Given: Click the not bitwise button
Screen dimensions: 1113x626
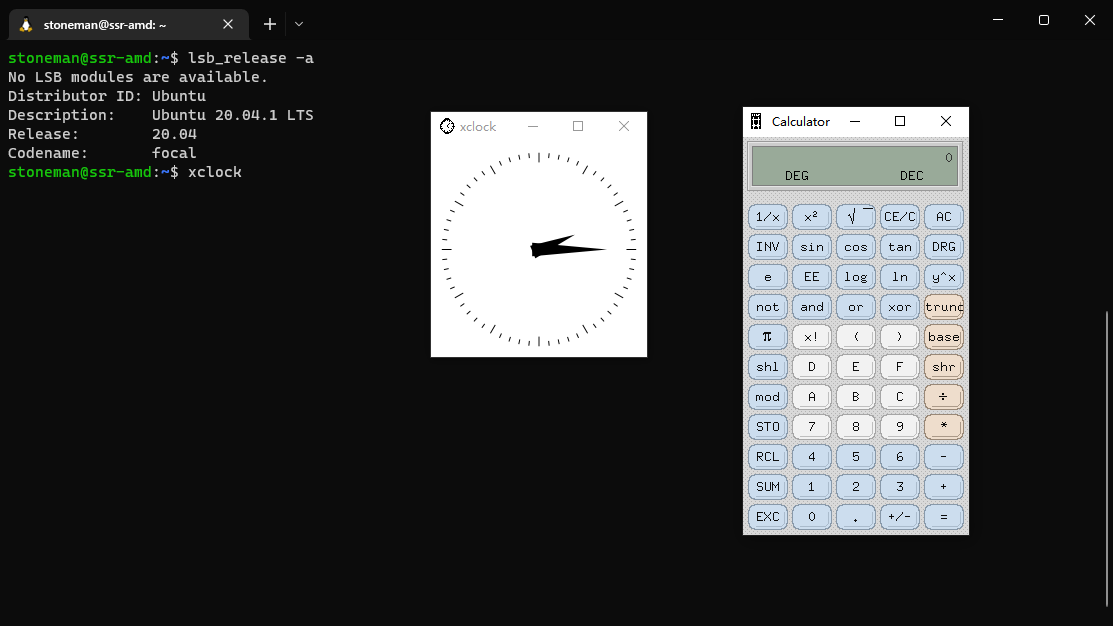Looking at the screenshot, I should (x=767, y=307).
